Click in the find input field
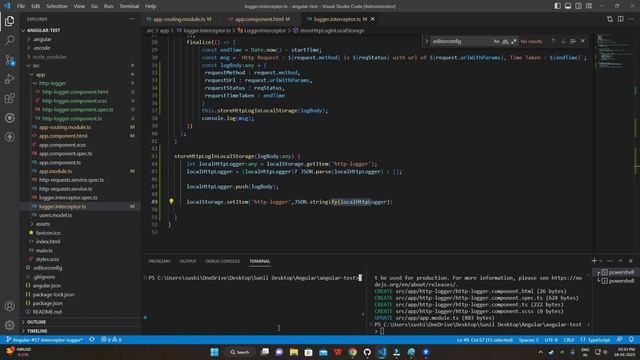 click(x=461, y=41)
